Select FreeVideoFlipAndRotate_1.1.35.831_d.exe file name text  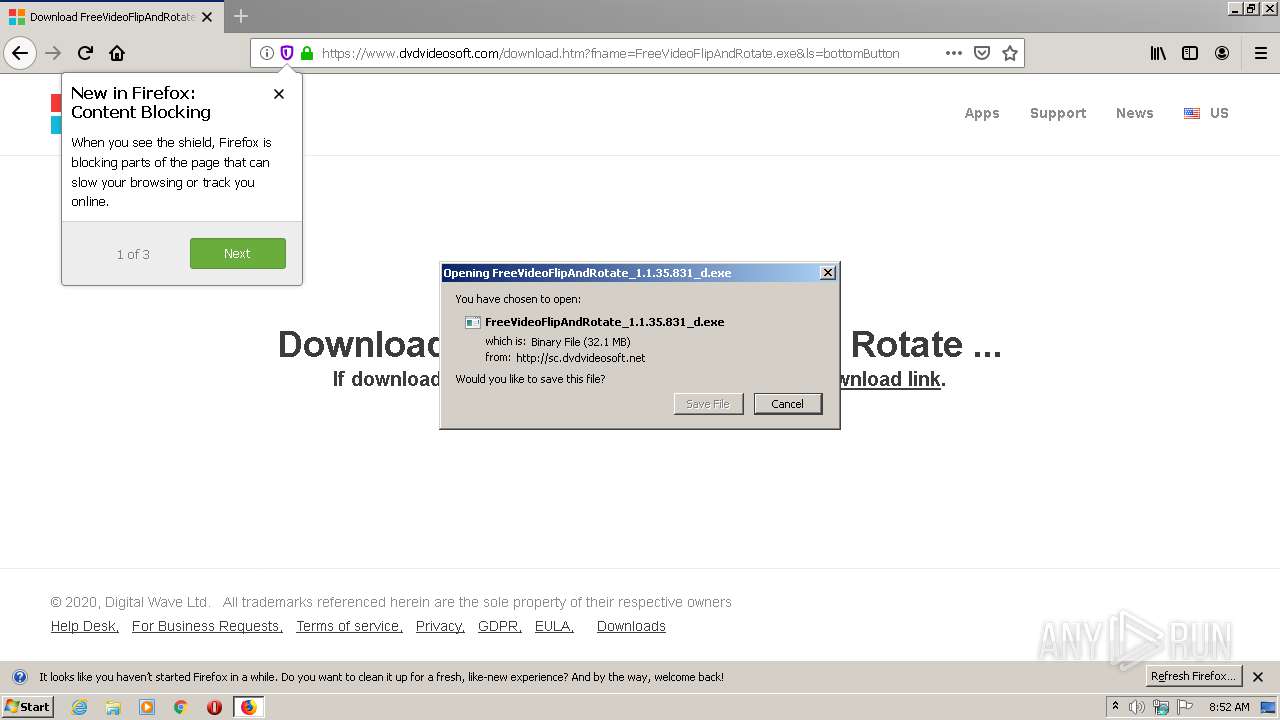coord(604,322)
